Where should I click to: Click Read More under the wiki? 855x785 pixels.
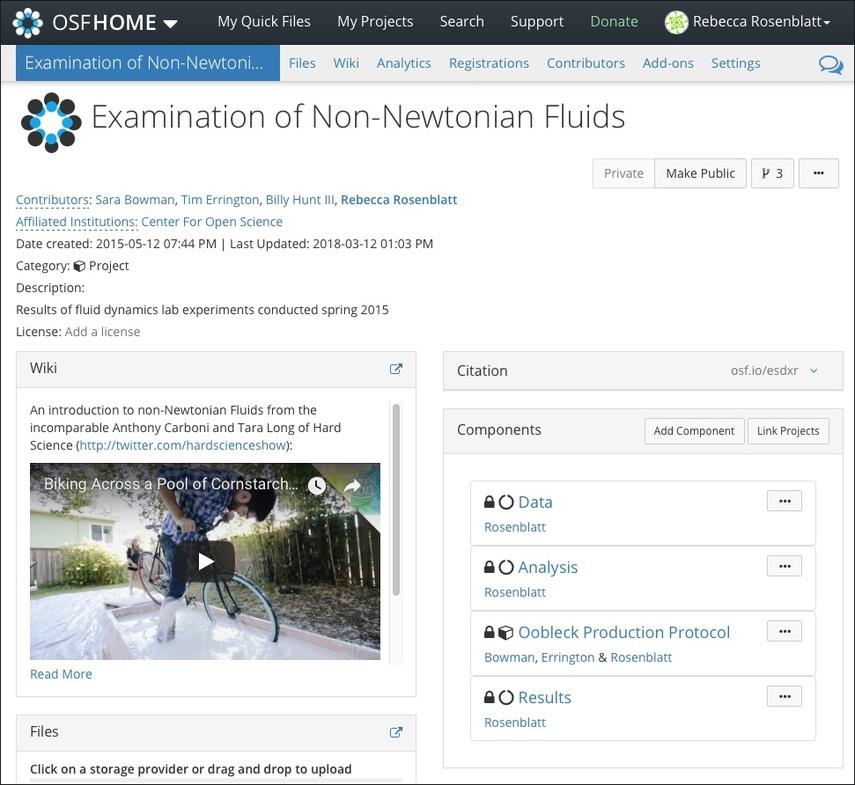tap(61, 674)
